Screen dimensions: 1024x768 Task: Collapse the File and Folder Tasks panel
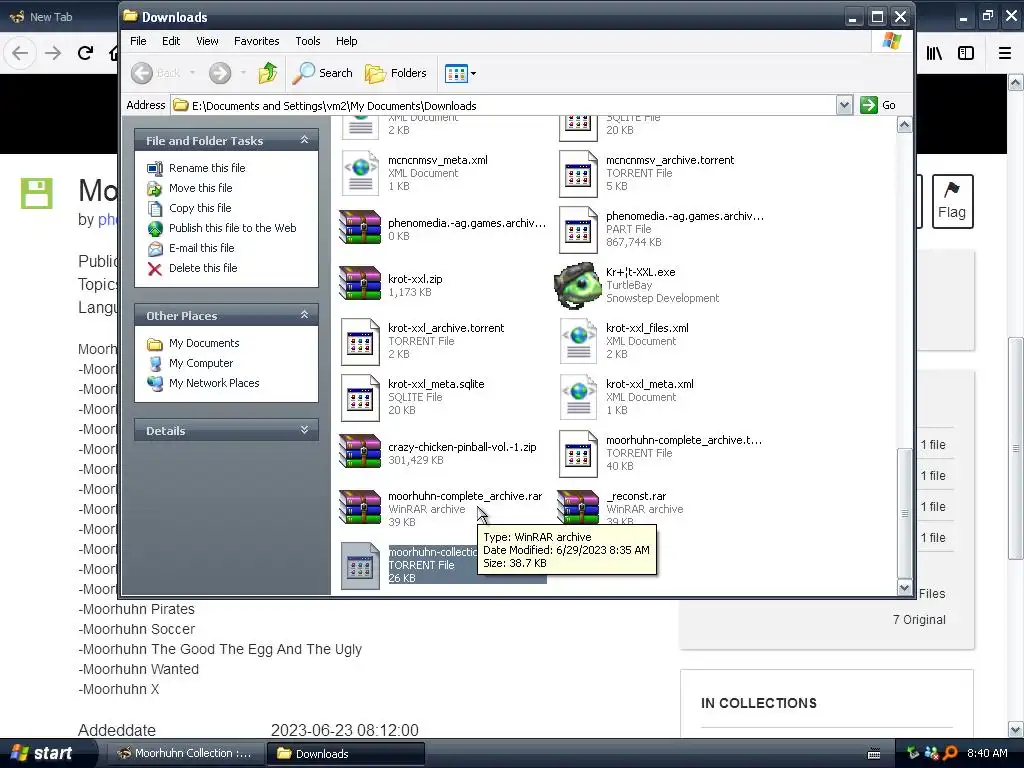[304, 140]
